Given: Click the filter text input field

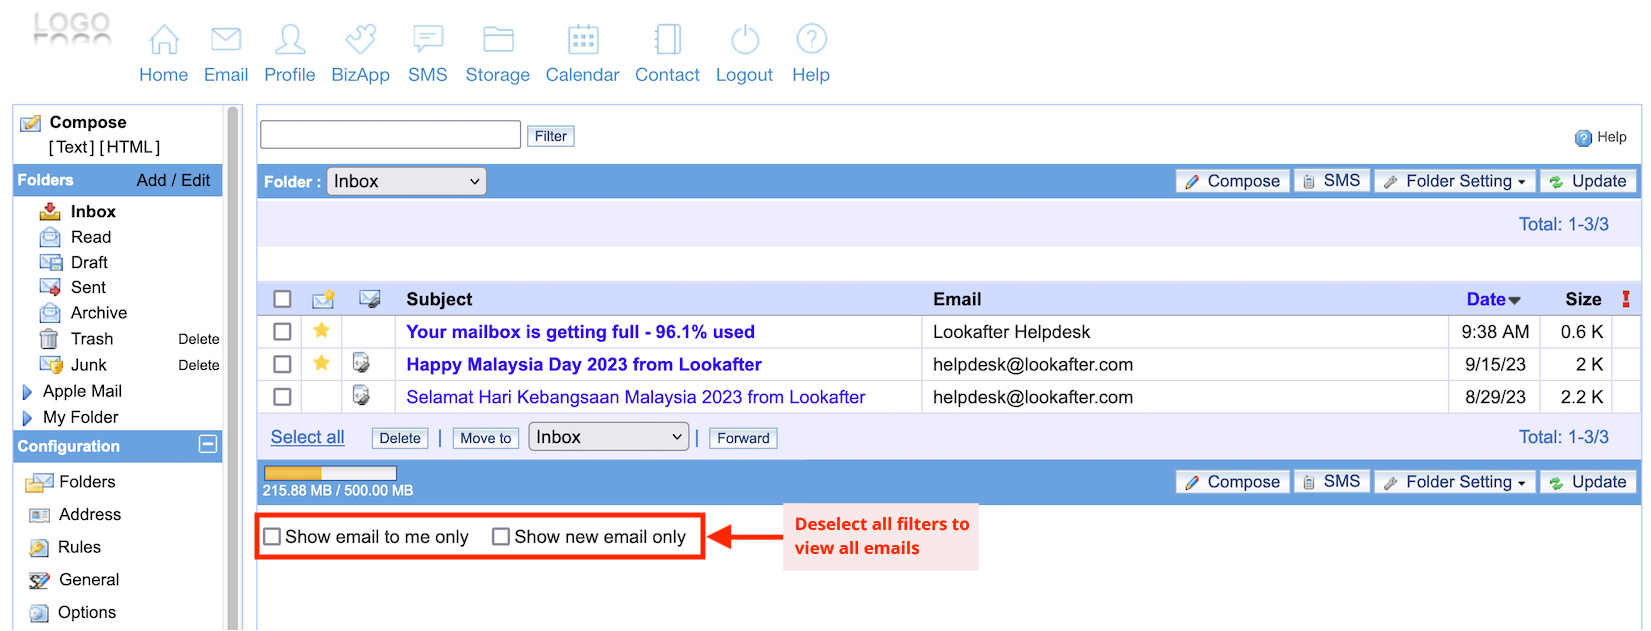Looking at the screenshot, I should click(x=390, y=135).
